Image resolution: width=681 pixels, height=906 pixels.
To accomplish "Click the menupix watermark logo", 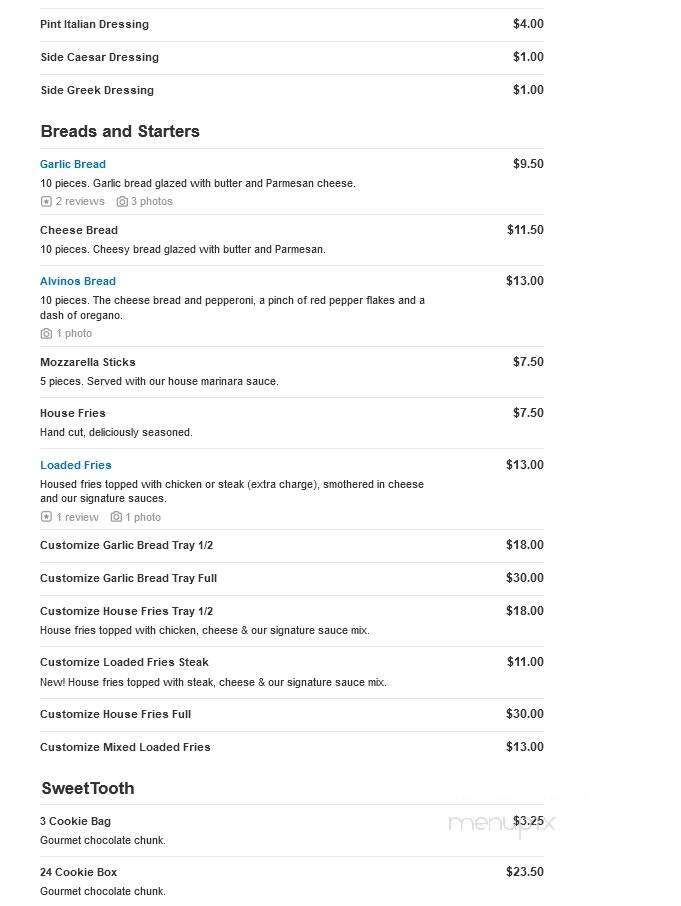I will click(x=501, y=825).
